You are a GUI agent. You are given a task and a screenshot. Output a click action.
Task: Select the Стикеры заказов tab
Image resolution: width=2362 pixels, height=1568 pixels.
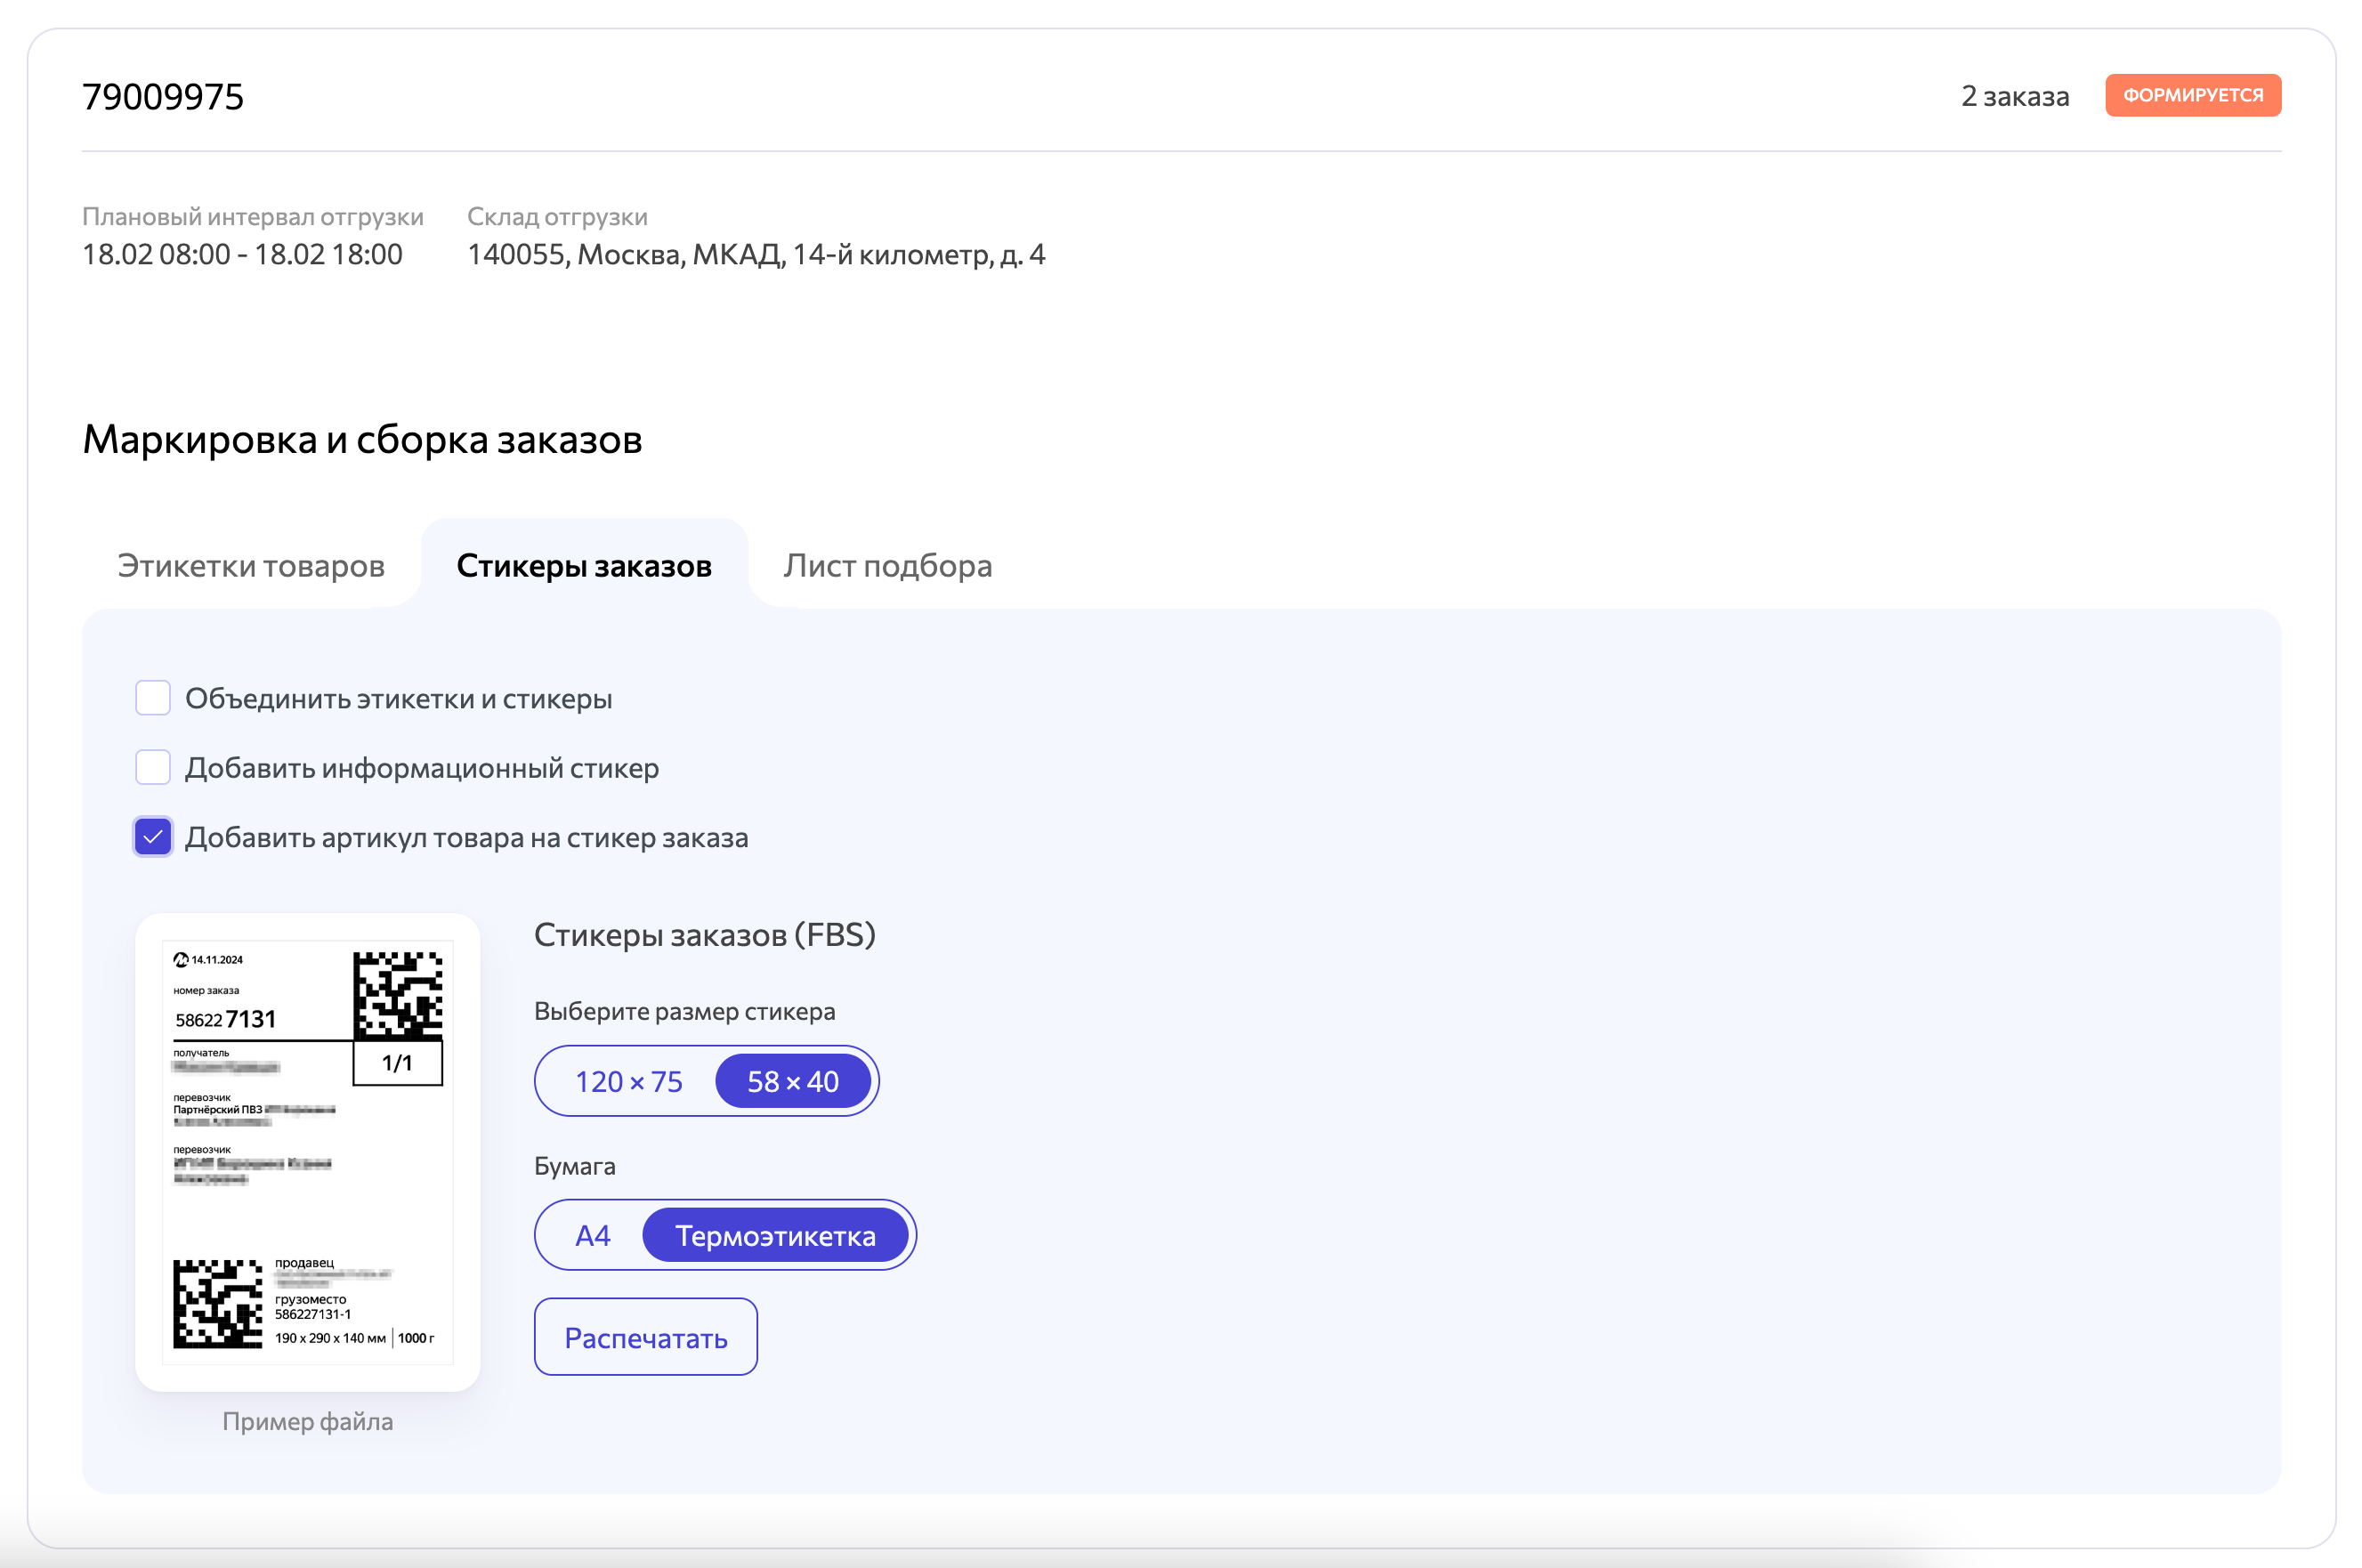pos(584,566)
